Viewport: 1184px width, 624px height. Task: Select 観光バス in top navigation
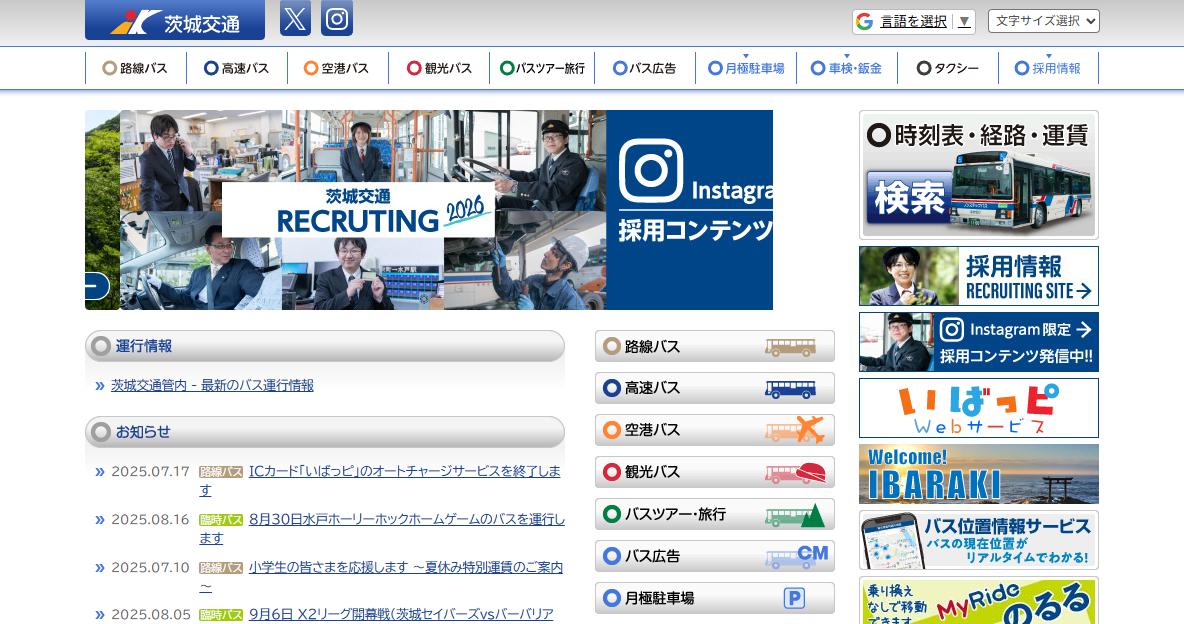pos(439,68)
